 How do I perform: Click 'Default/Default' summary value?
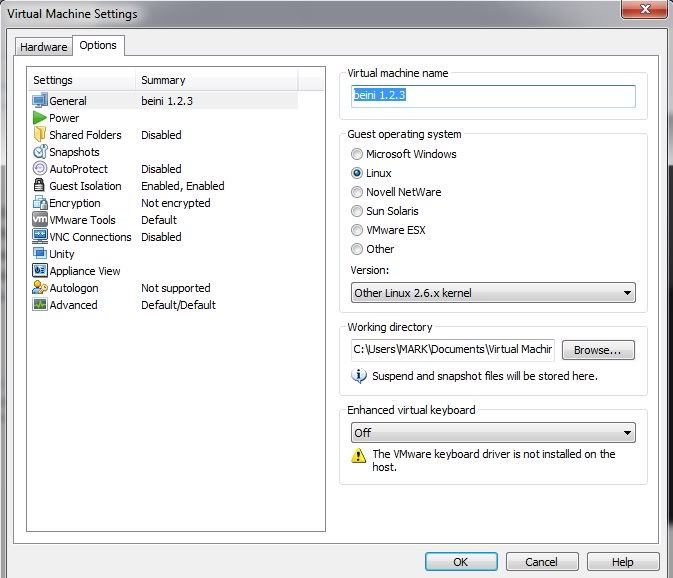click(x=178, y=305)
